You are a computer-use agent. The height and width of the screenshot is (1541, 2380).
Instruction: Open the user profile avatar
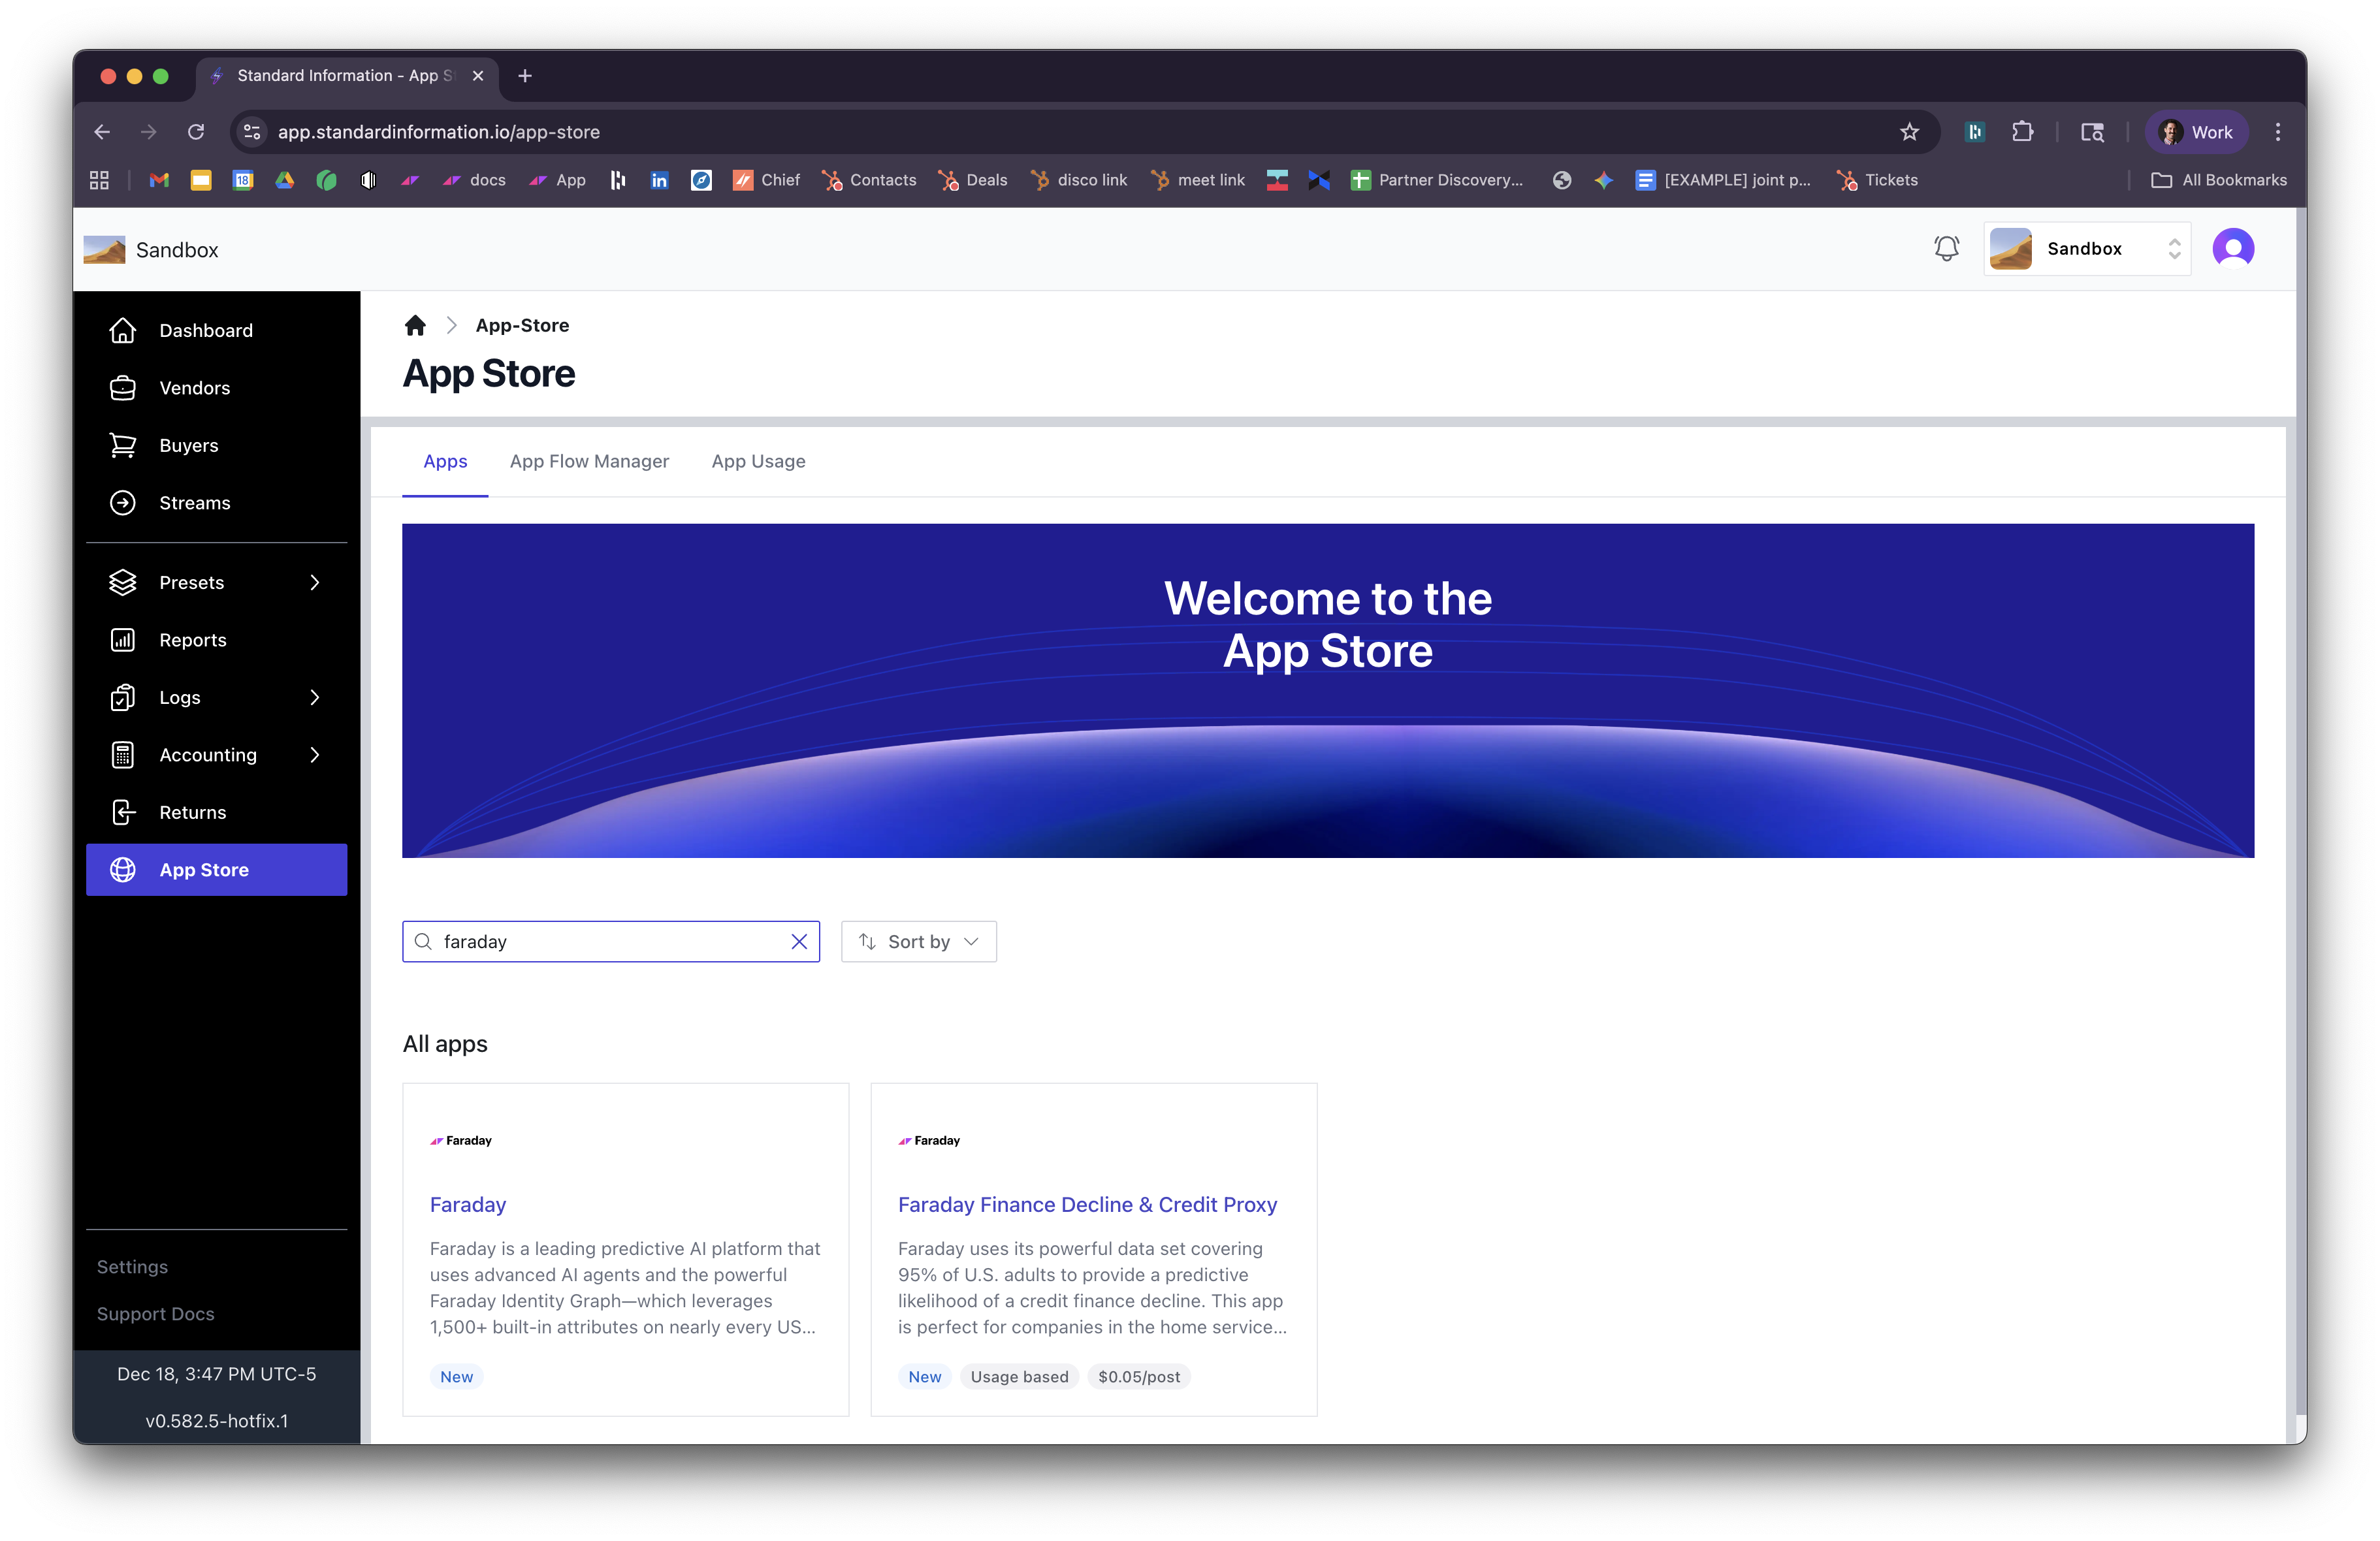(2234, 248)
